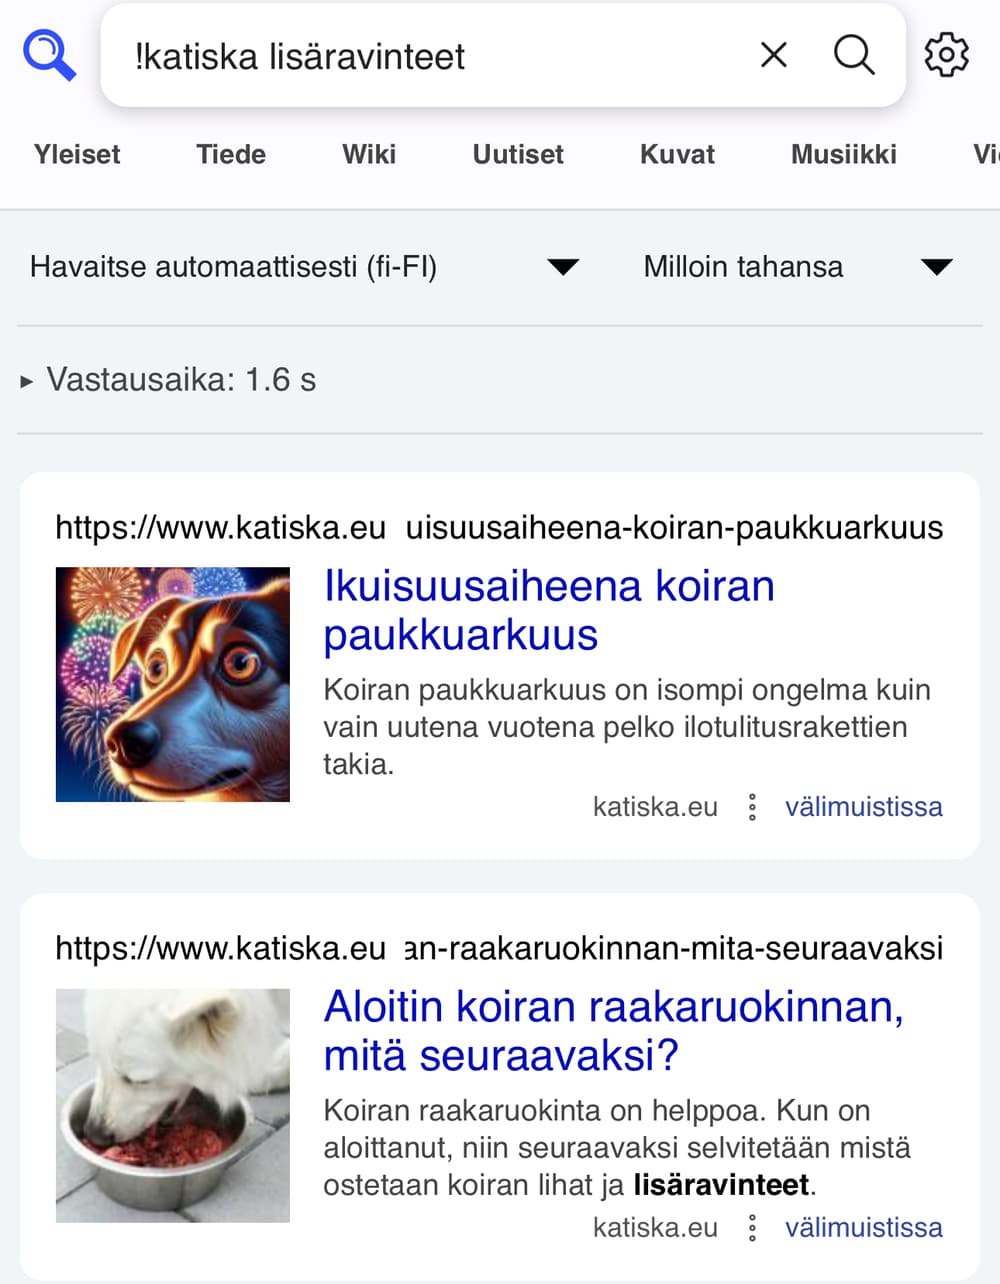The height and width of the screenshot is (1284, 1000).
Task: Click the SearXNG magnifier logo
Action: pos(50,56)
